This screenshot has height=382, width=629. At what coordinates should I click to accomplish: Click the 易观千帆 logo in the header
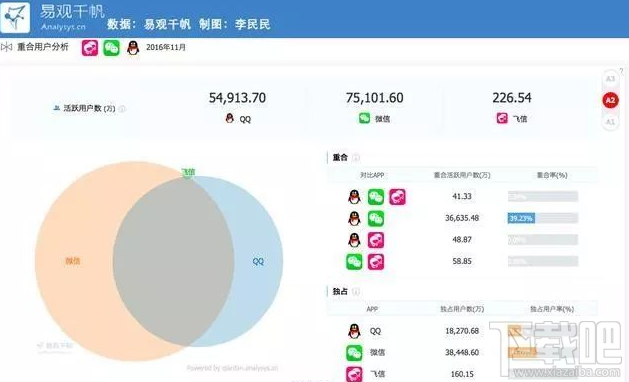15,17
